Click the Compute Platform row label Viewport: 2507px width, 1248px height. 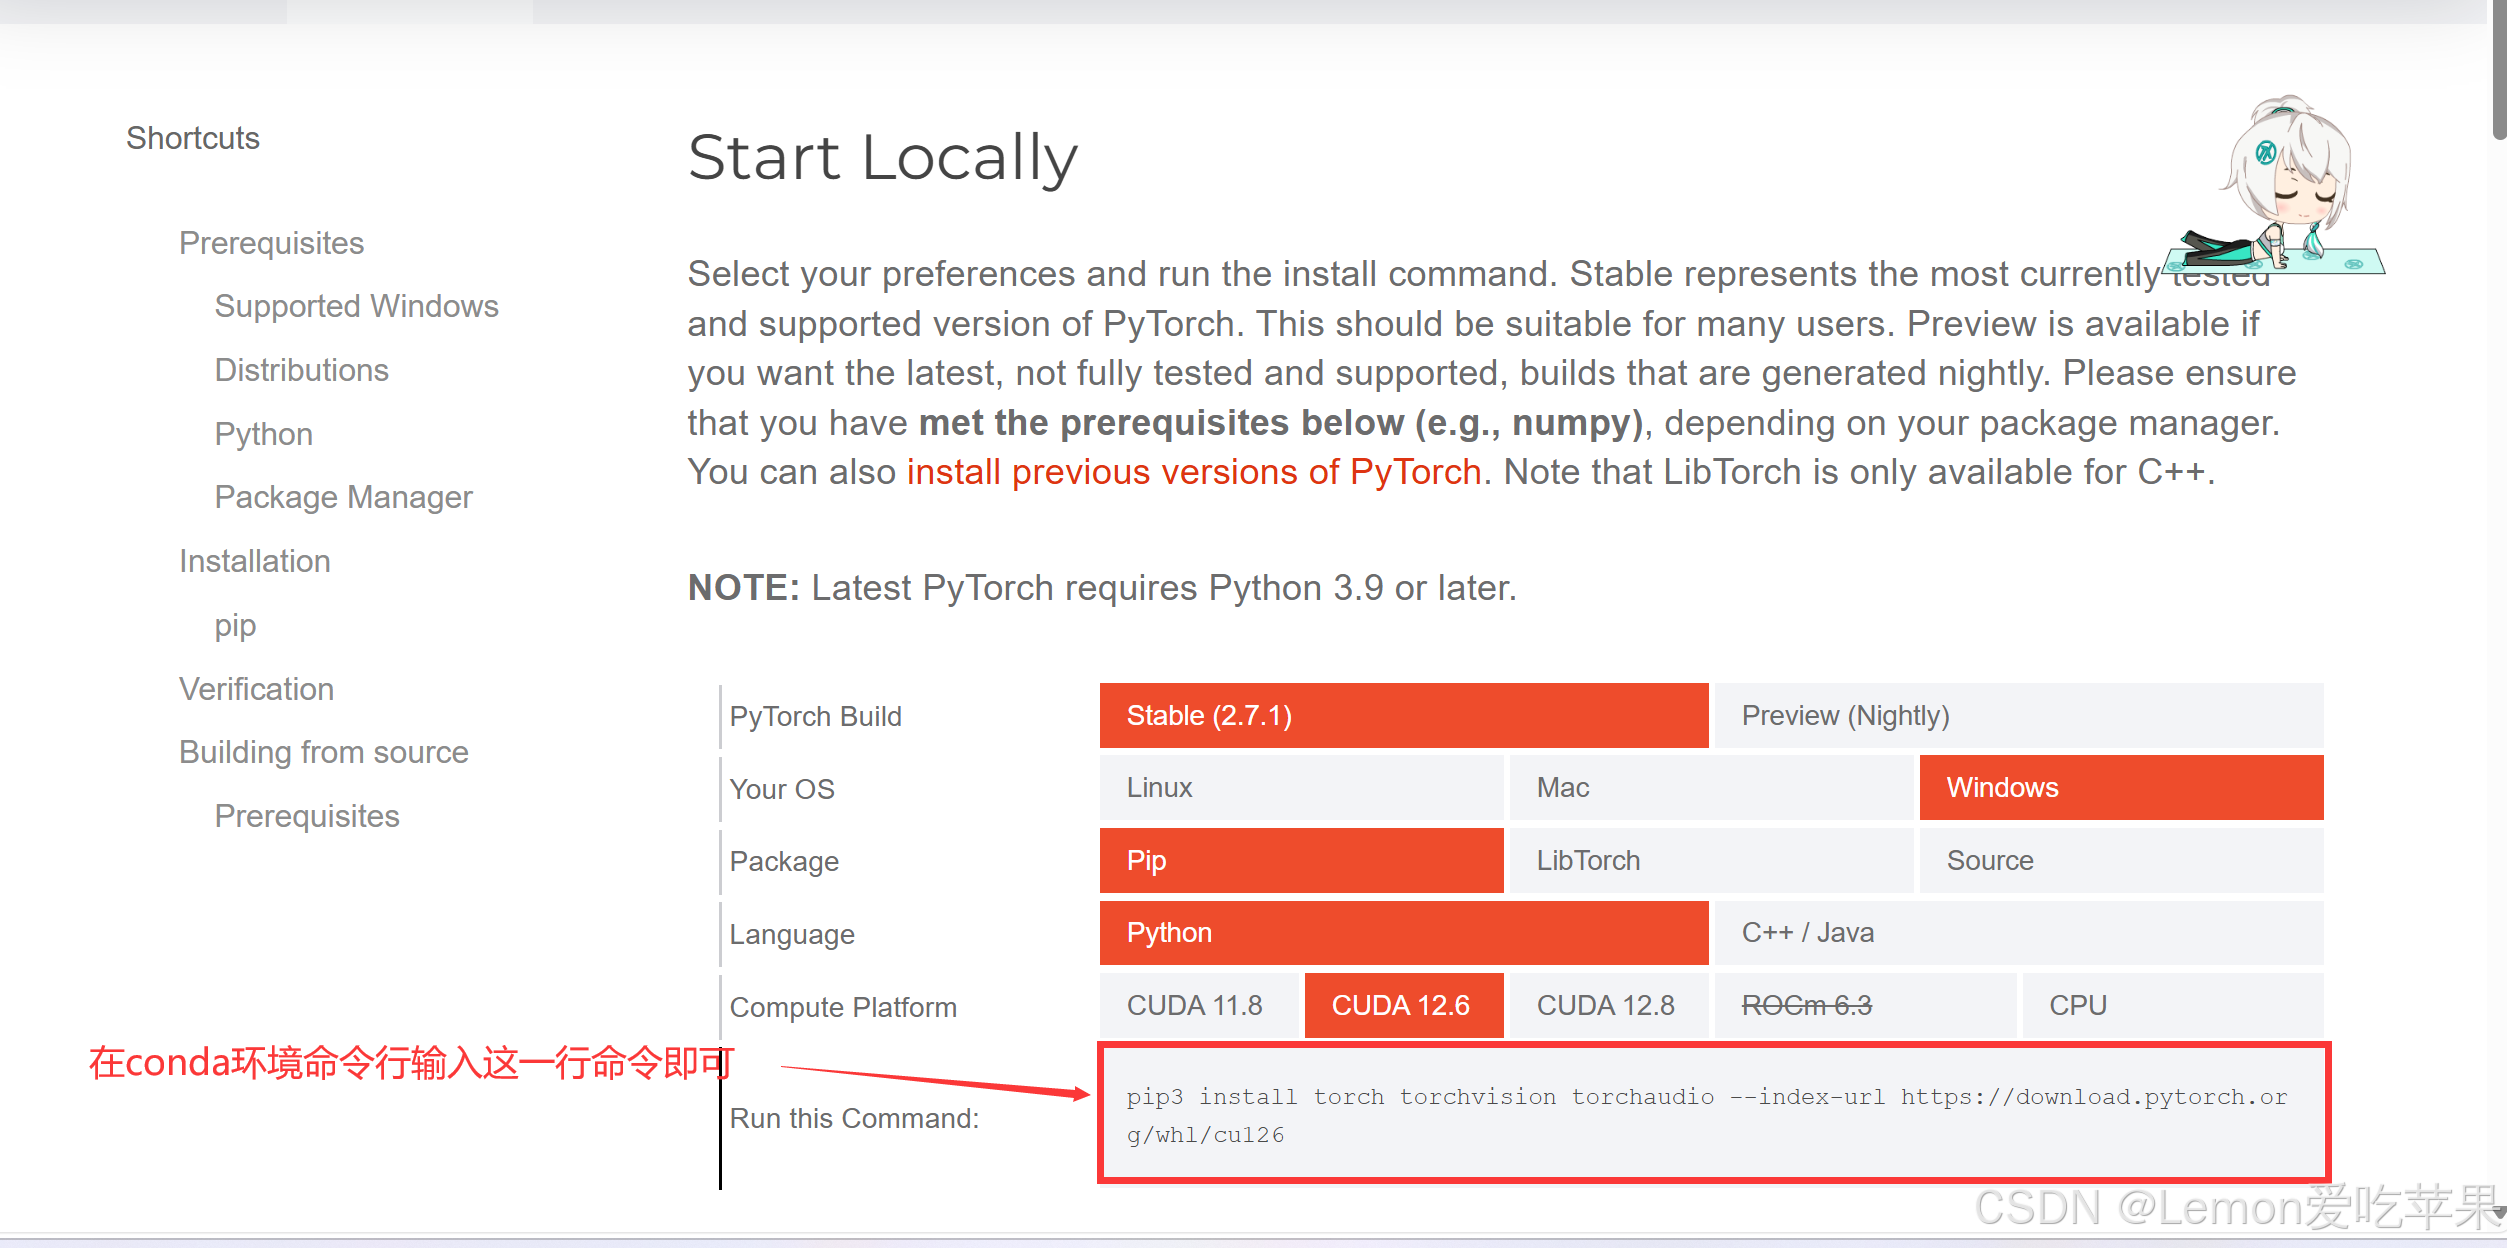click(x=843, y=1008)
